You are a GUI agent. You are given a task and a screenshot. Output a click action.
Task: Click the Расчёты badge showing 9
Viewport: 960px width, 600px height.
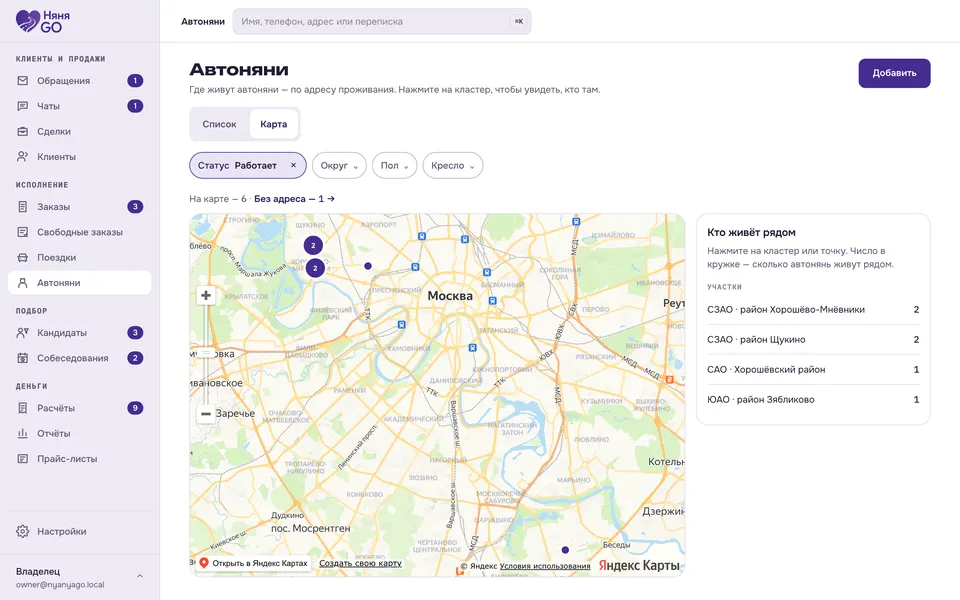(x=135, y=408)
